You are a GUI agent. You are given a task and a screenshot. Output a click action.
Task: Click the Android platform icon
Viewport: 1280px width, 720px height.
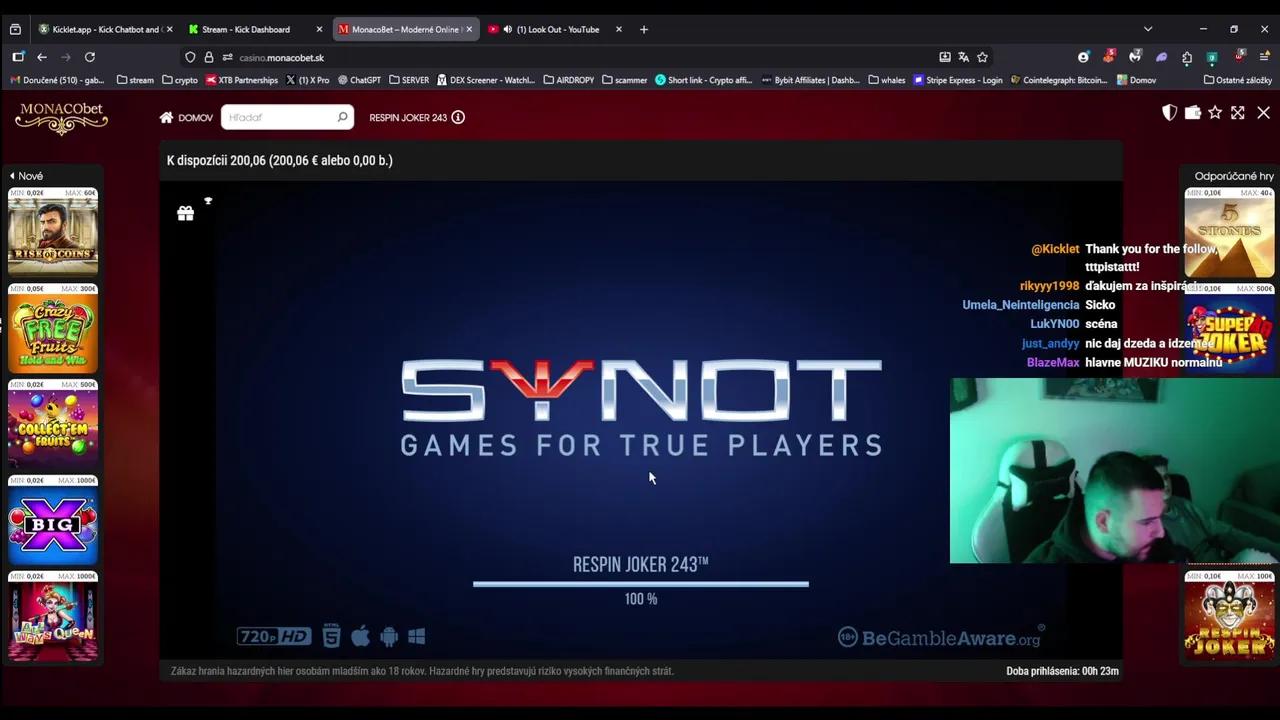coord(389,636)
